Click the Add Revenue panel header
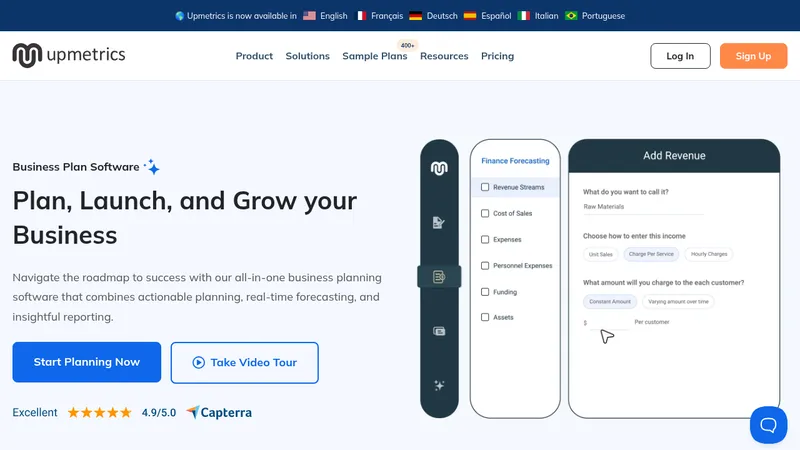 click(x=674, y=156)
